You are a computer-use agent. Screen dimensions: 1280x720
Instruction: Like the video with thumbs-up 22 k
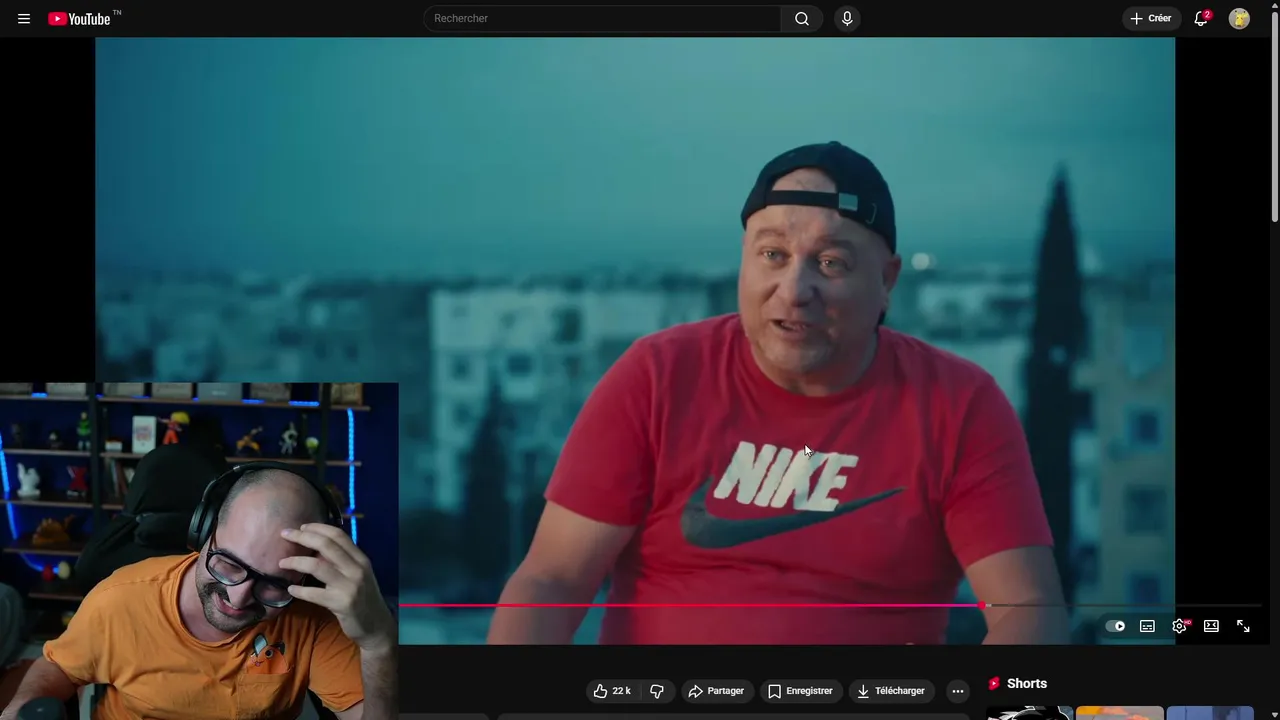pyautogui.click(x=612, y=691)
